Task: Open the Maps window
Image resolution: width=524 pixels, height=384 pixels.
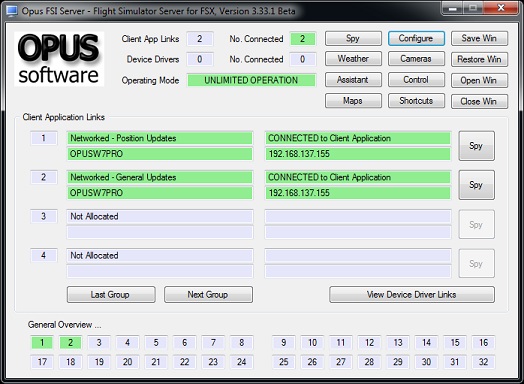Action: pos(353,101)
